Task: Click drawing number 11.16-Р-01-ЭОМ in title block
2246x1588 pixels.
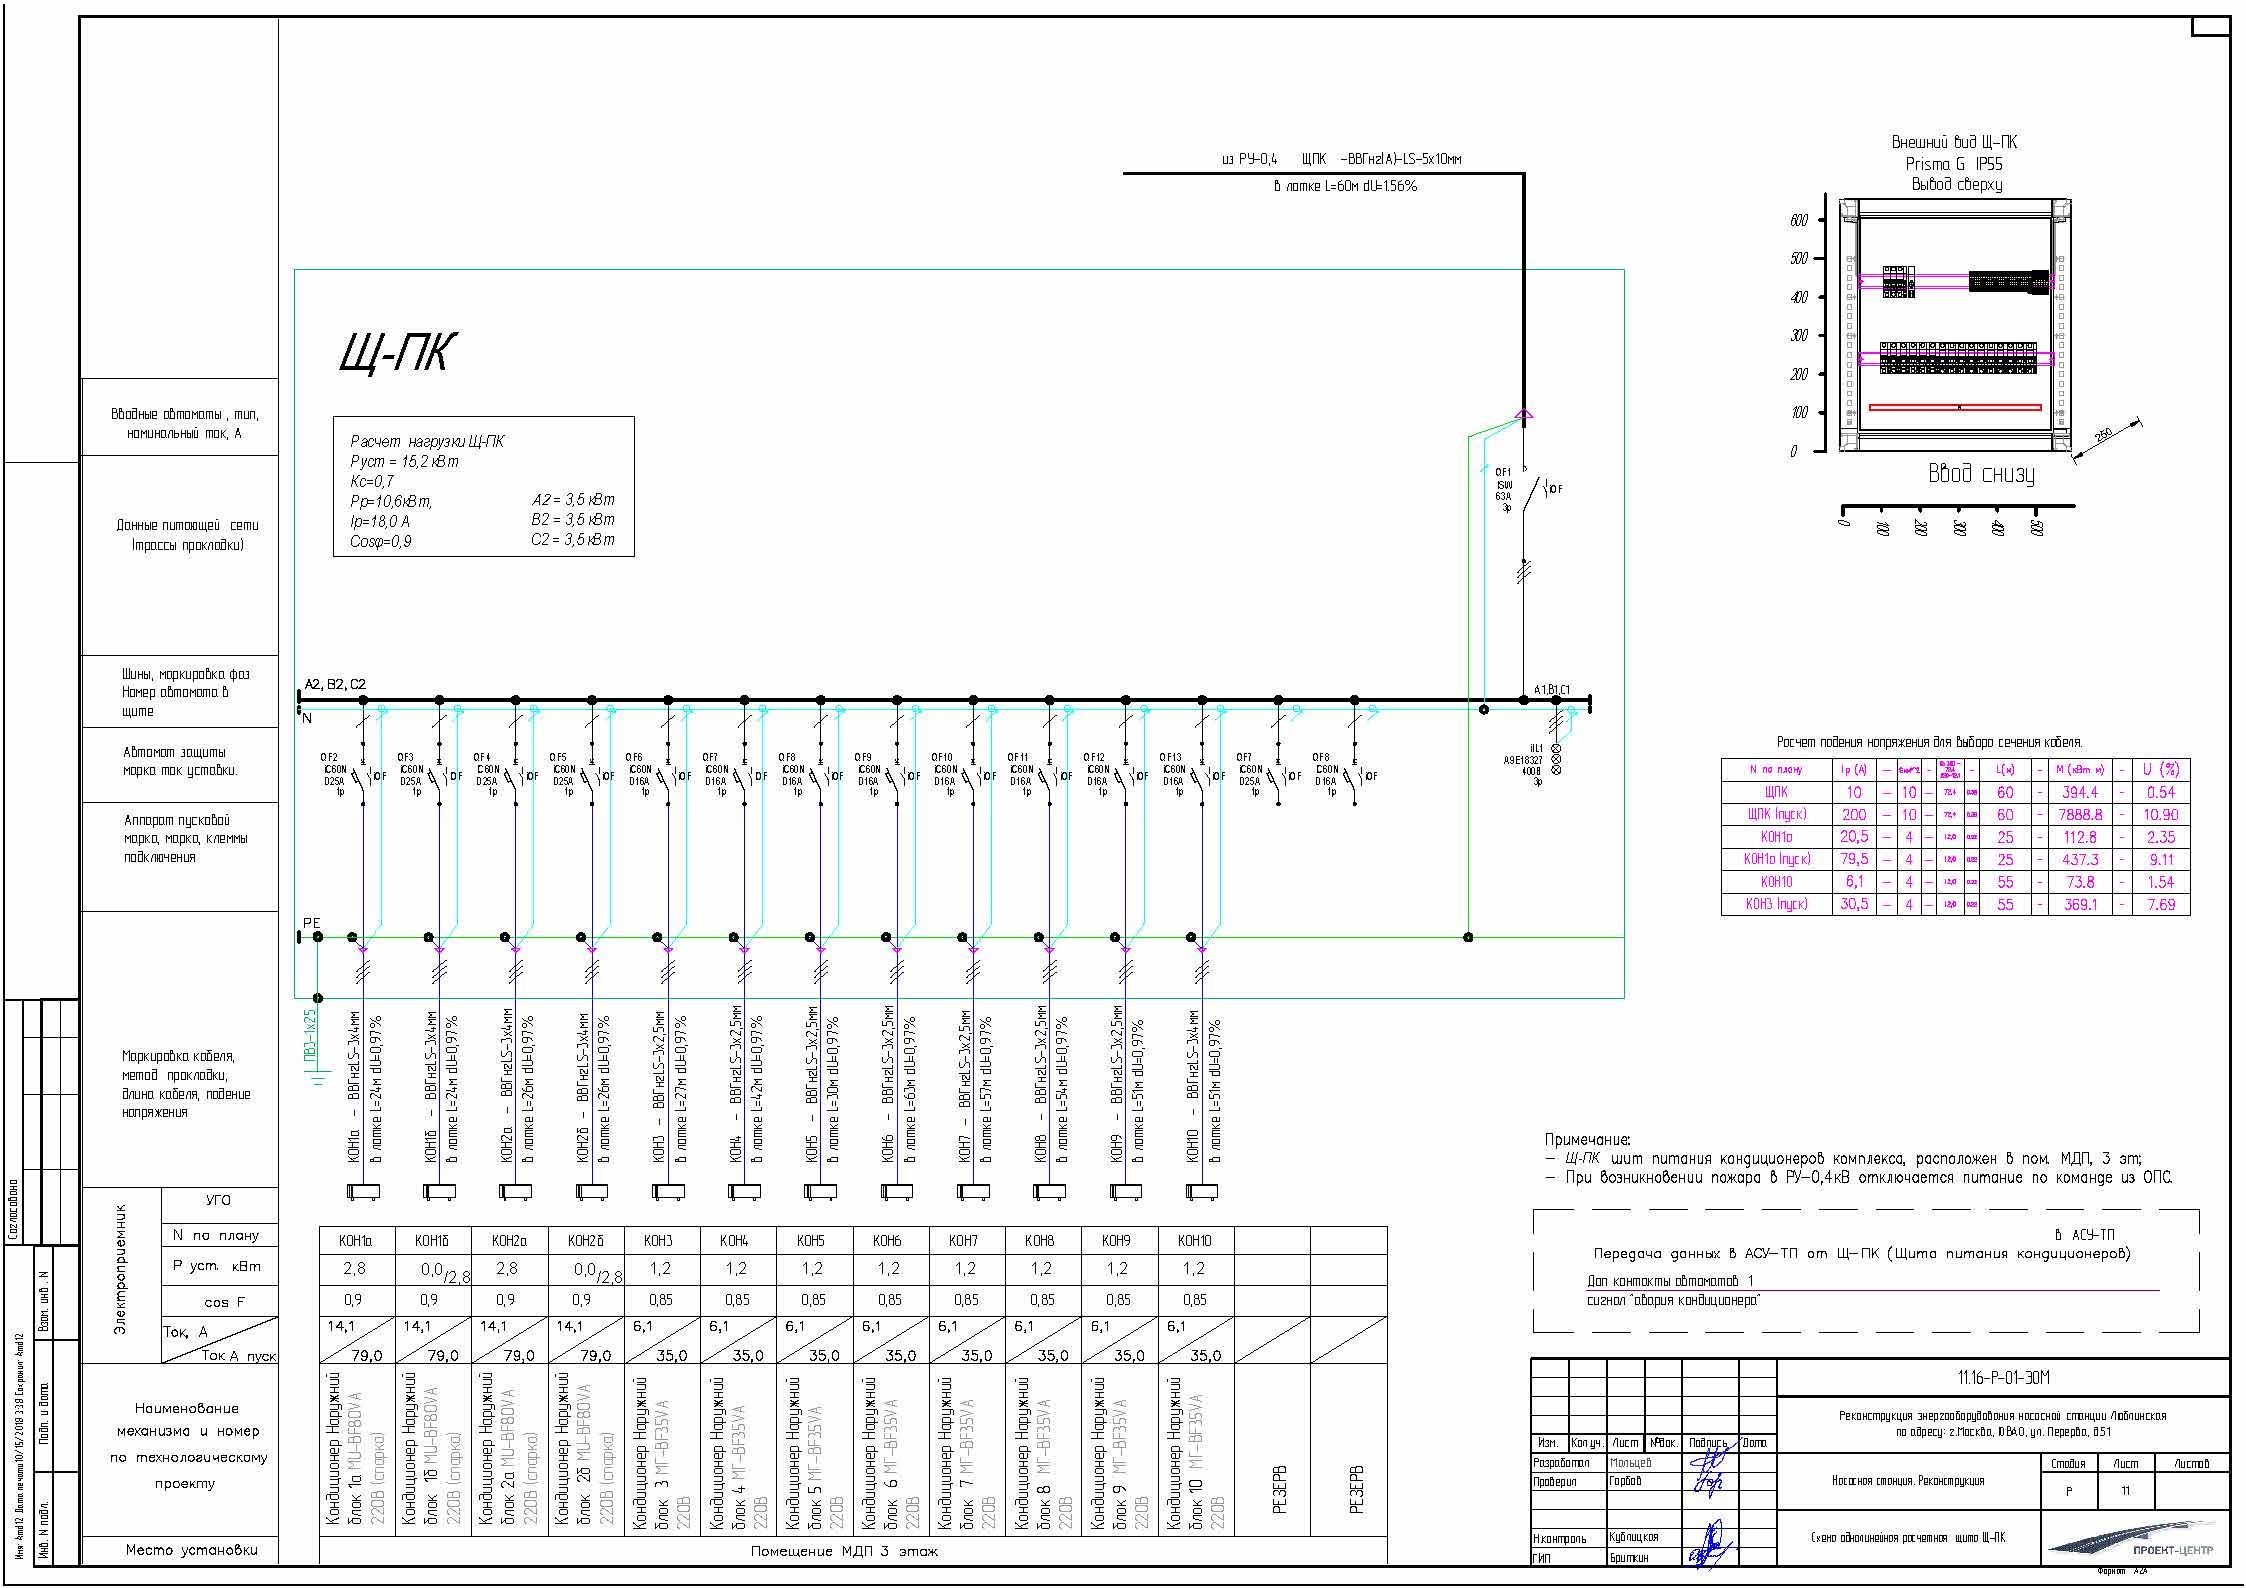Action: click(2003, 1378)
